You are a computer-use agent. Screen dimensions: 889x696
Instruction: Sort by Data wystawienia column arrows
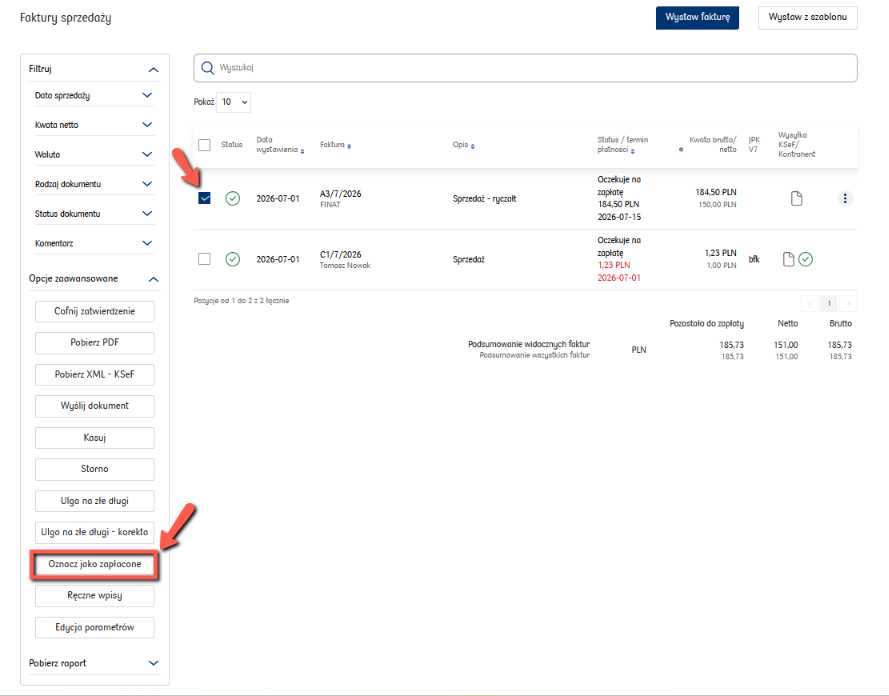302,151
